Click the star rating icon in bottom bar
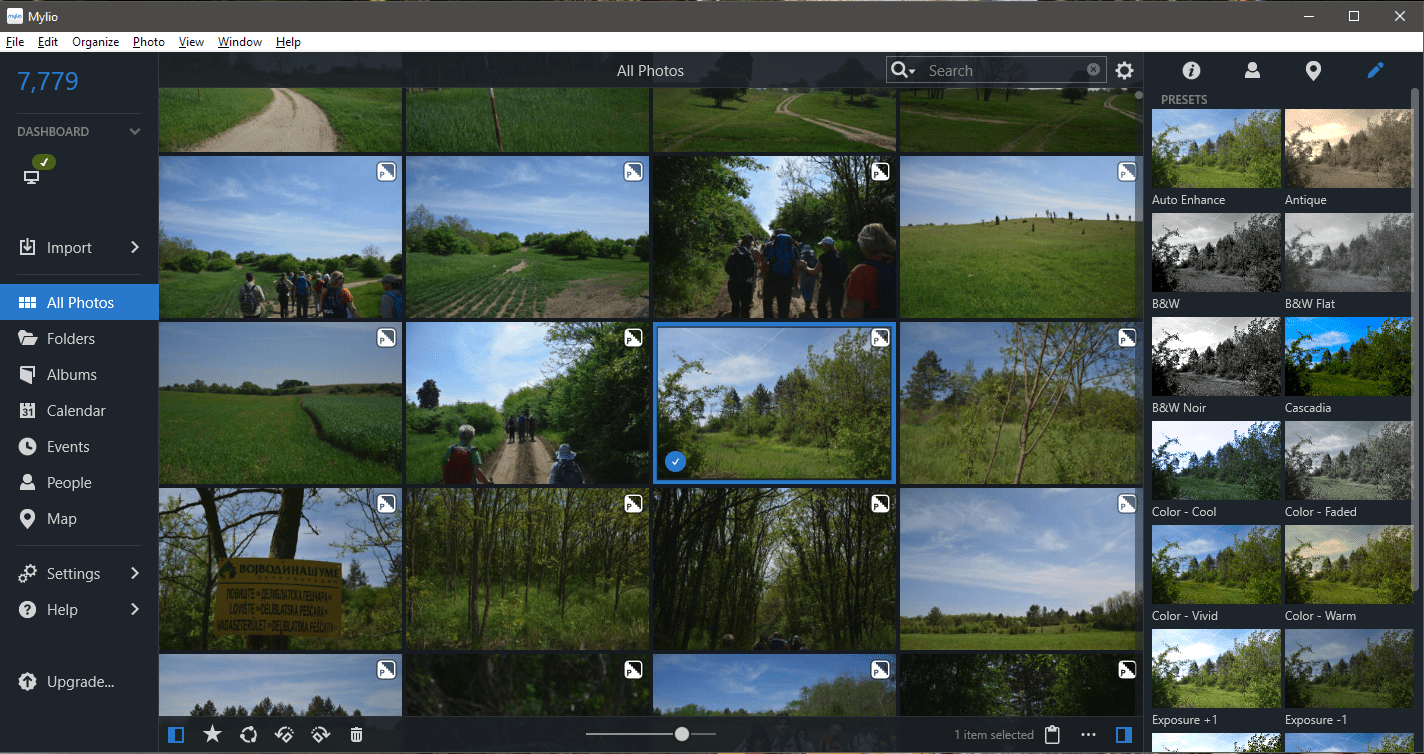The image size is (1424, 754). 212,735
